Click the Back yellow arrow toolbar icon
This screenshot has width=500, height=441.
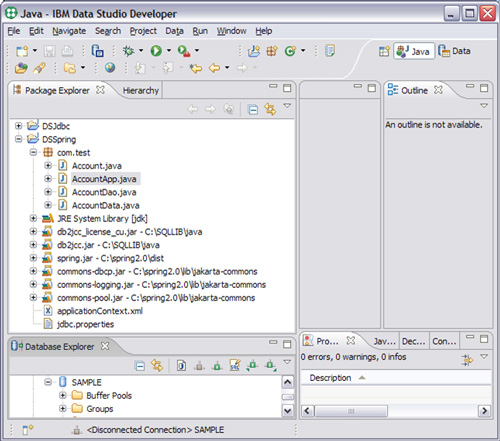[214, 68]
